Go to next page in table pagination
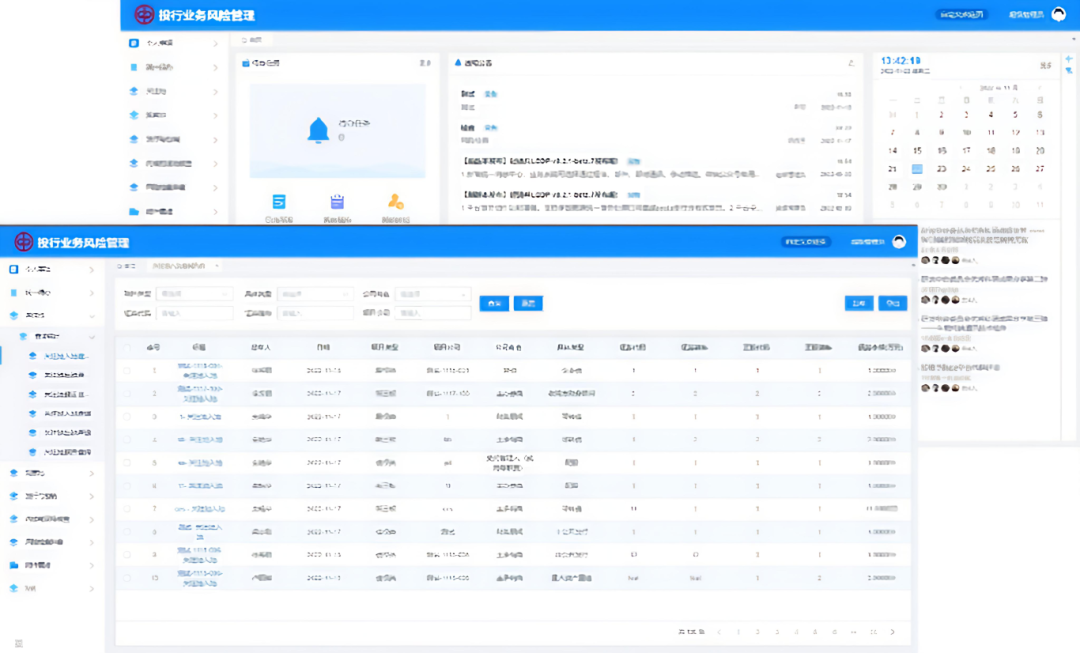Image resolution: width=1080 pixels, height=653 pixels. 893,632
